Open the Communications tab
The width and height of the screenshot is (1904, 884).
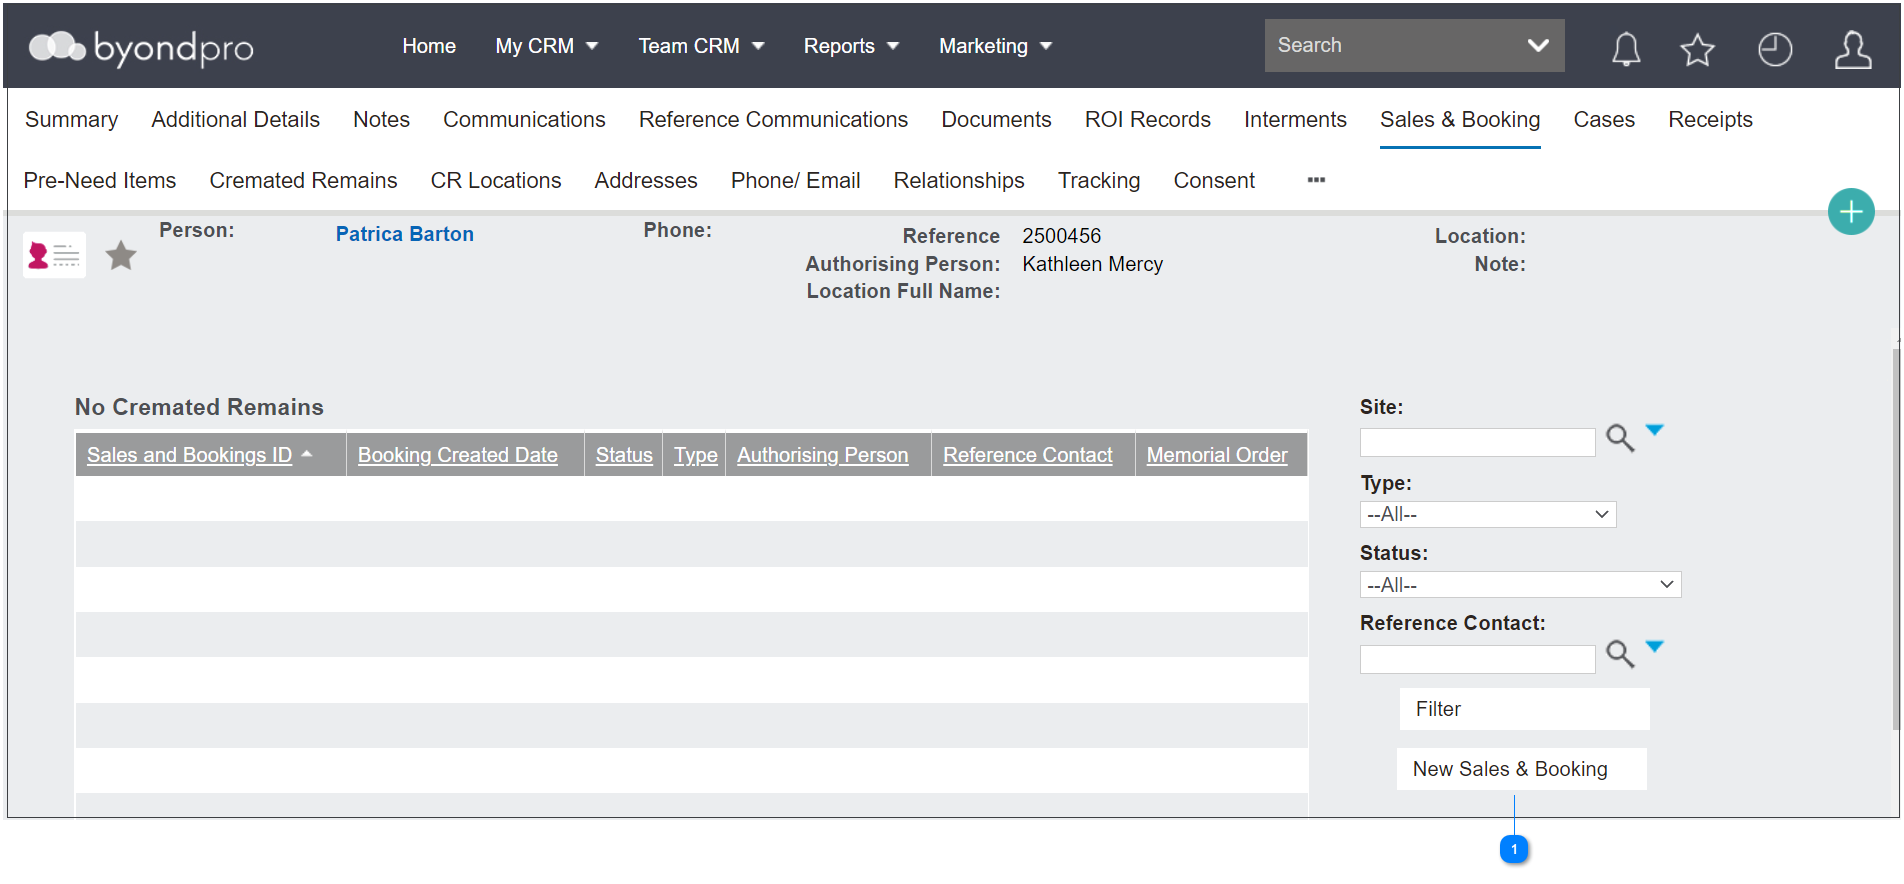[x=524, y=120]
